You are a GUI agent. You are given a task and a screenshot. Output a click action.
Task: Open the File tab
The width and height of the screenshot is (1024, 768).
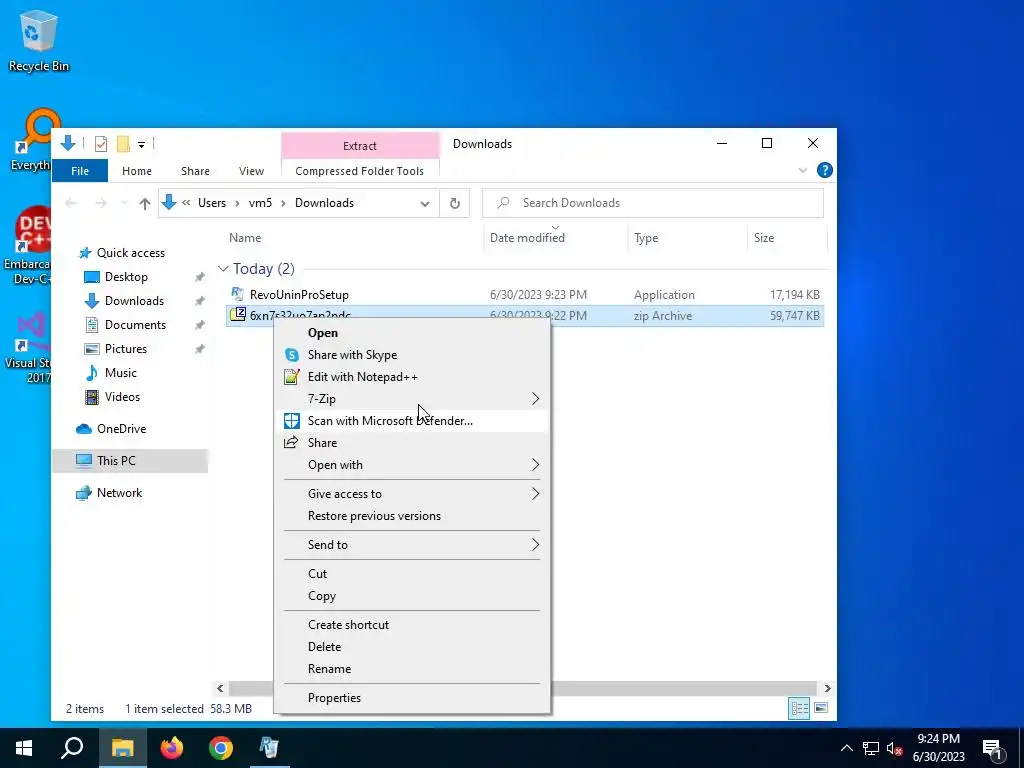80,170
